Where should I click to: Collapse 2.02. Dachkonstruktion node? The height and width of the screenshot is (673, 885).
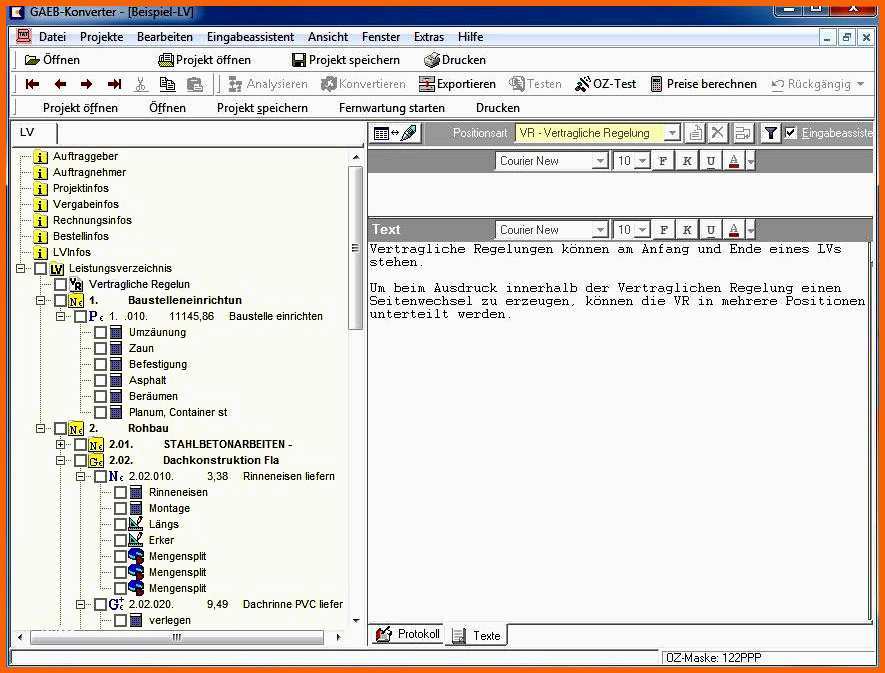(x=60, y=461)
